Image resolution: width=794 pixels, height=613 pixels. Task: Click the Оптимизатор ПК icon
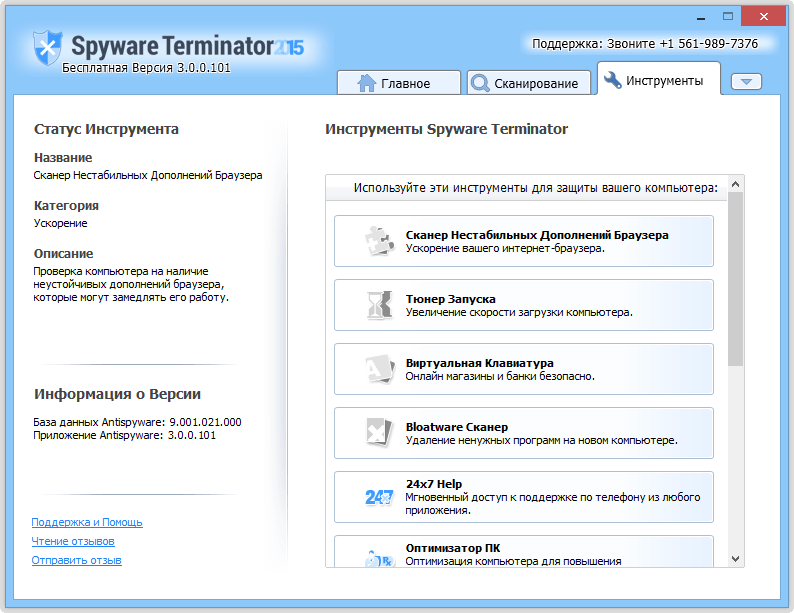[379, 559]
